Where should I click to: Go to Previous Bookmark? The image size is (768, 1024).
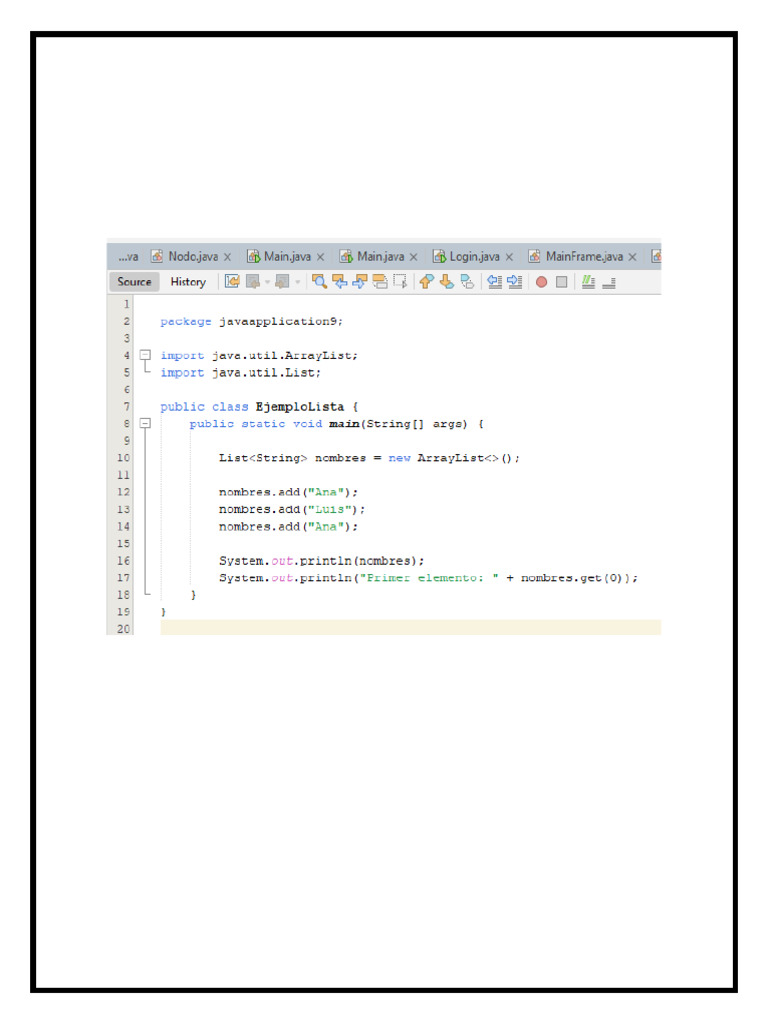click(427, 282)
